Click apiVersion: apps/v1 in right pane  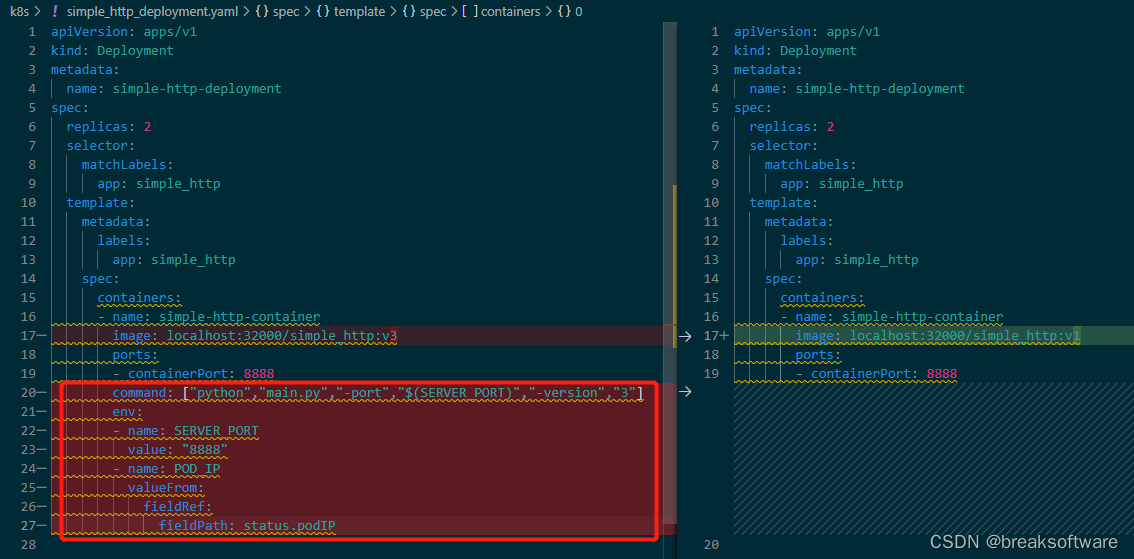(806, 32)
